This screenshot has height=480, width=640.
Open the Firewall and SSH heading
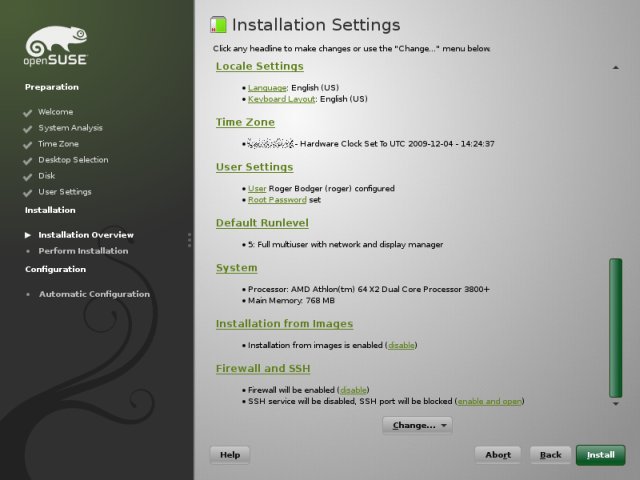point(263,369)
